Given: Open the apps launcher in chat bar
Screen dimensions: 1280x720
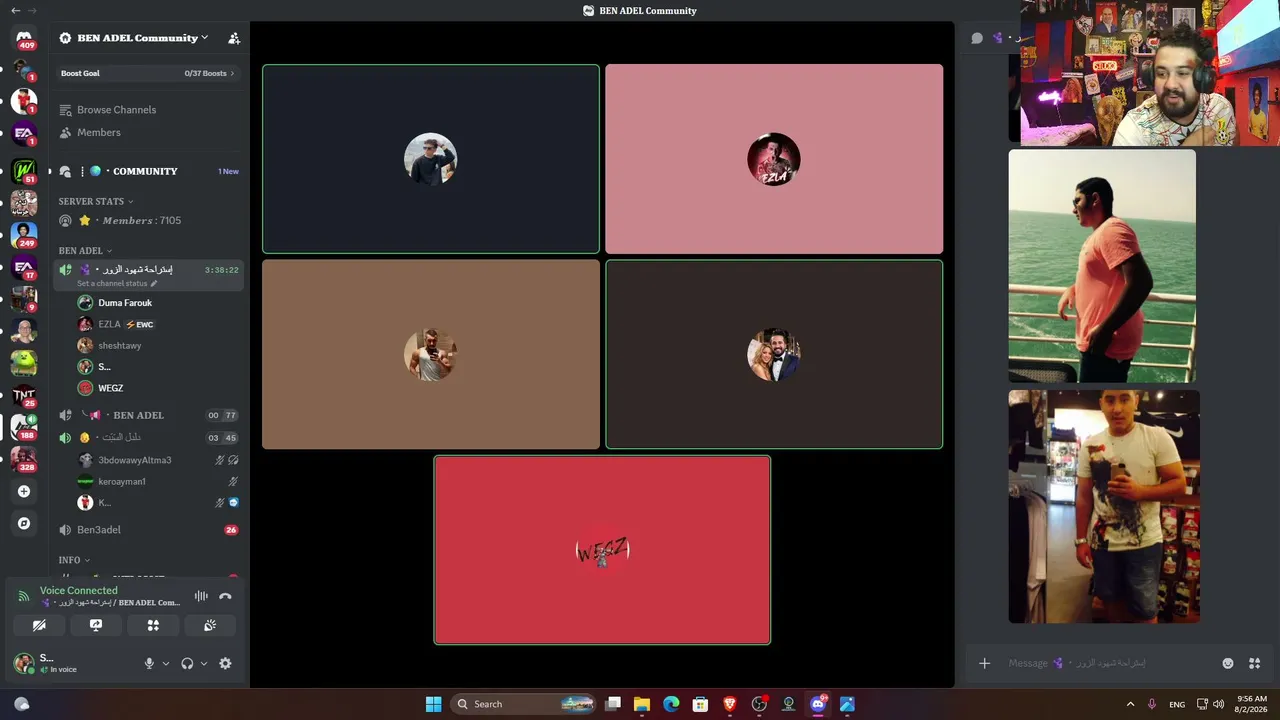Looking at the screenshot, I should pos(1254,663).
